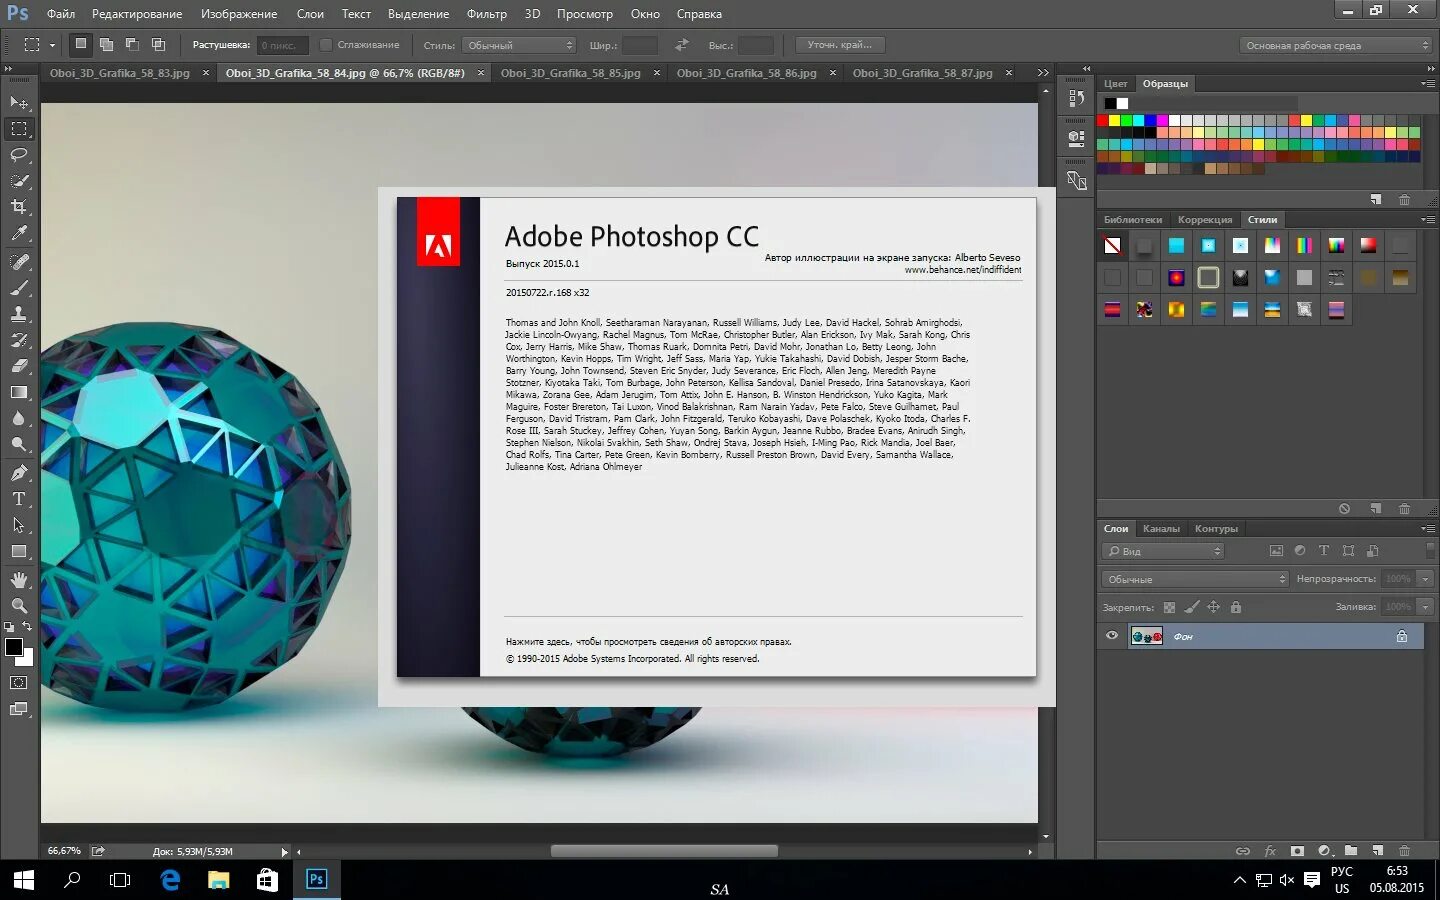1440x900 pixels.
Task: Select the Path Selection tool
Action: pos(19,525)
